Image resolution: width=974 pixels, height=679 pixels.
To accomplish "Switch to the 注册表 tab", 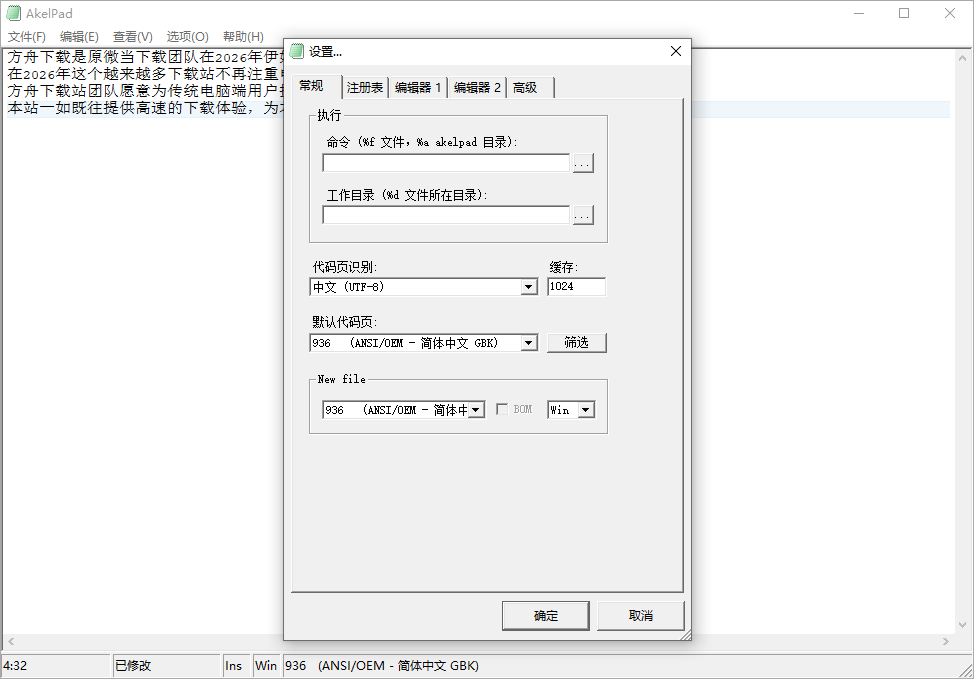I will (x=365, y=86).
